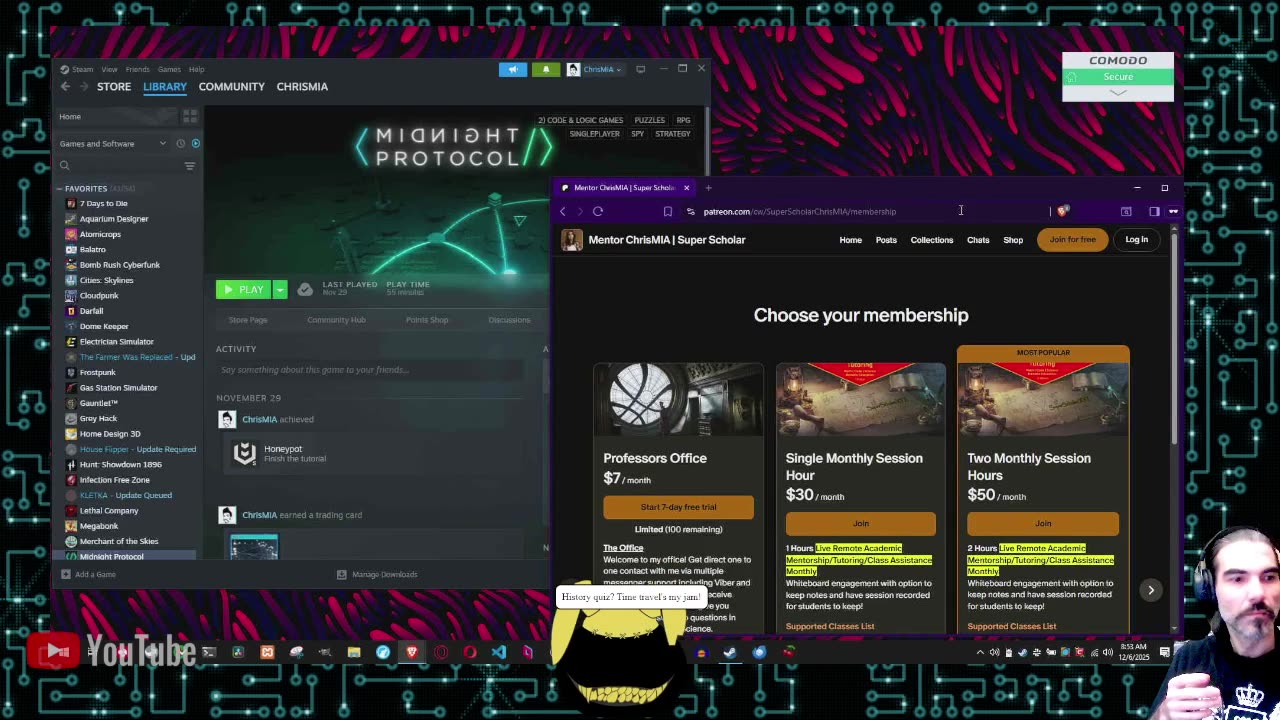Click the recent activity clock filter in Steam
The height and width of the screenshot is (720, 1280).
(181, 144)
